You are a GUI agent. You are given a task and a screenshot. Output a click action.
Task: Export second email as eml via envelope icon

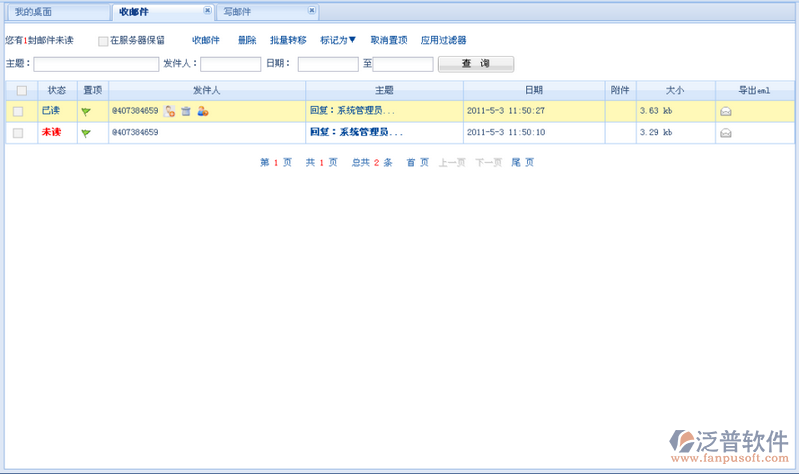click(726, 133)
